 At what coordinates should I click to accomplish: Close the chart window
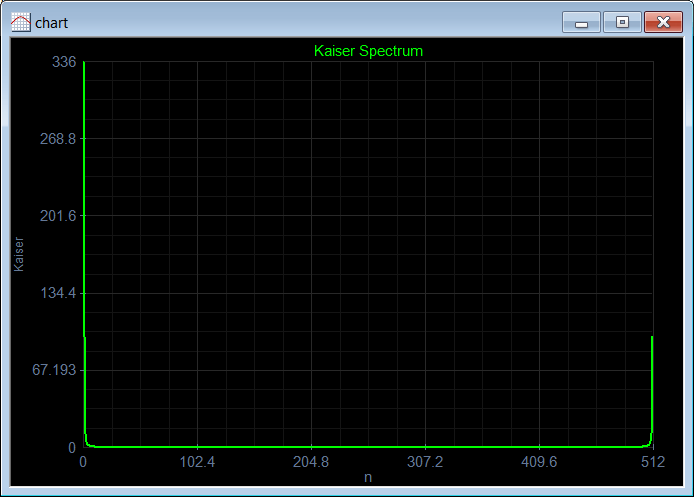pyautogui.click(x=663, y=22)
